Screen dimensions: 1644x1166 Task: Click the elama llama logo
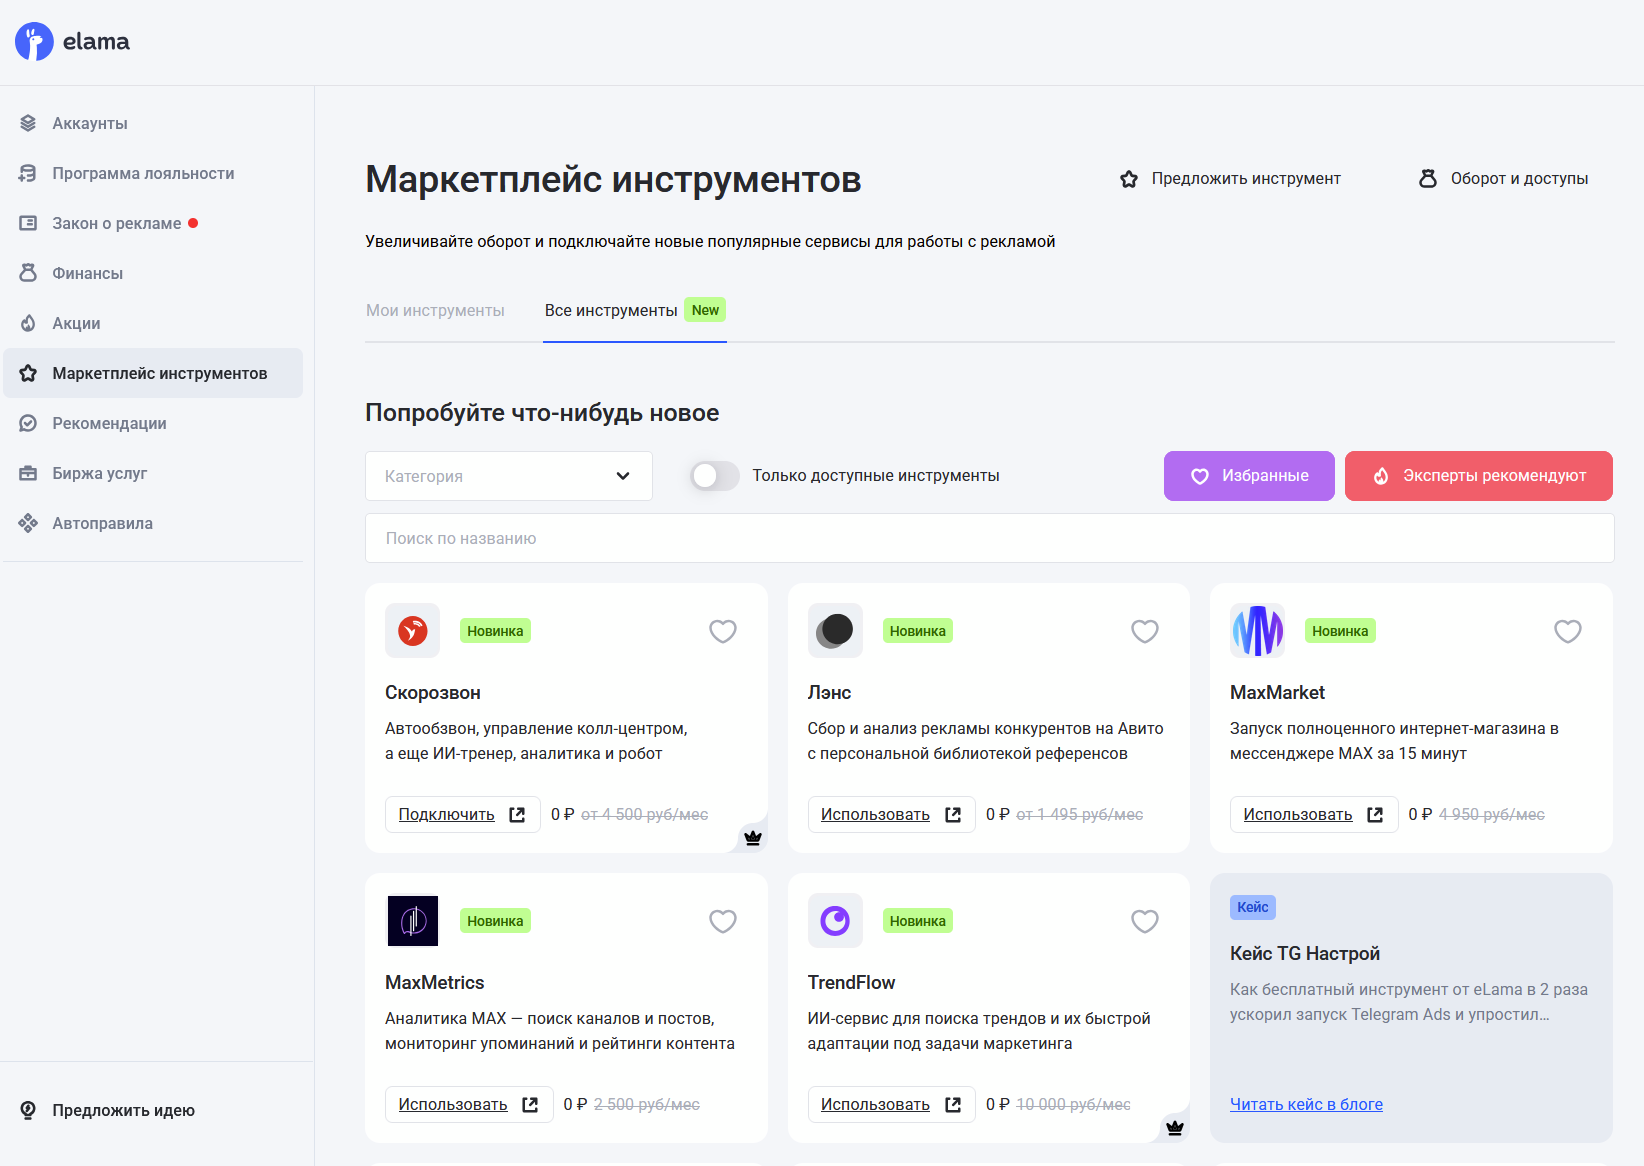[x=34, y=42]
